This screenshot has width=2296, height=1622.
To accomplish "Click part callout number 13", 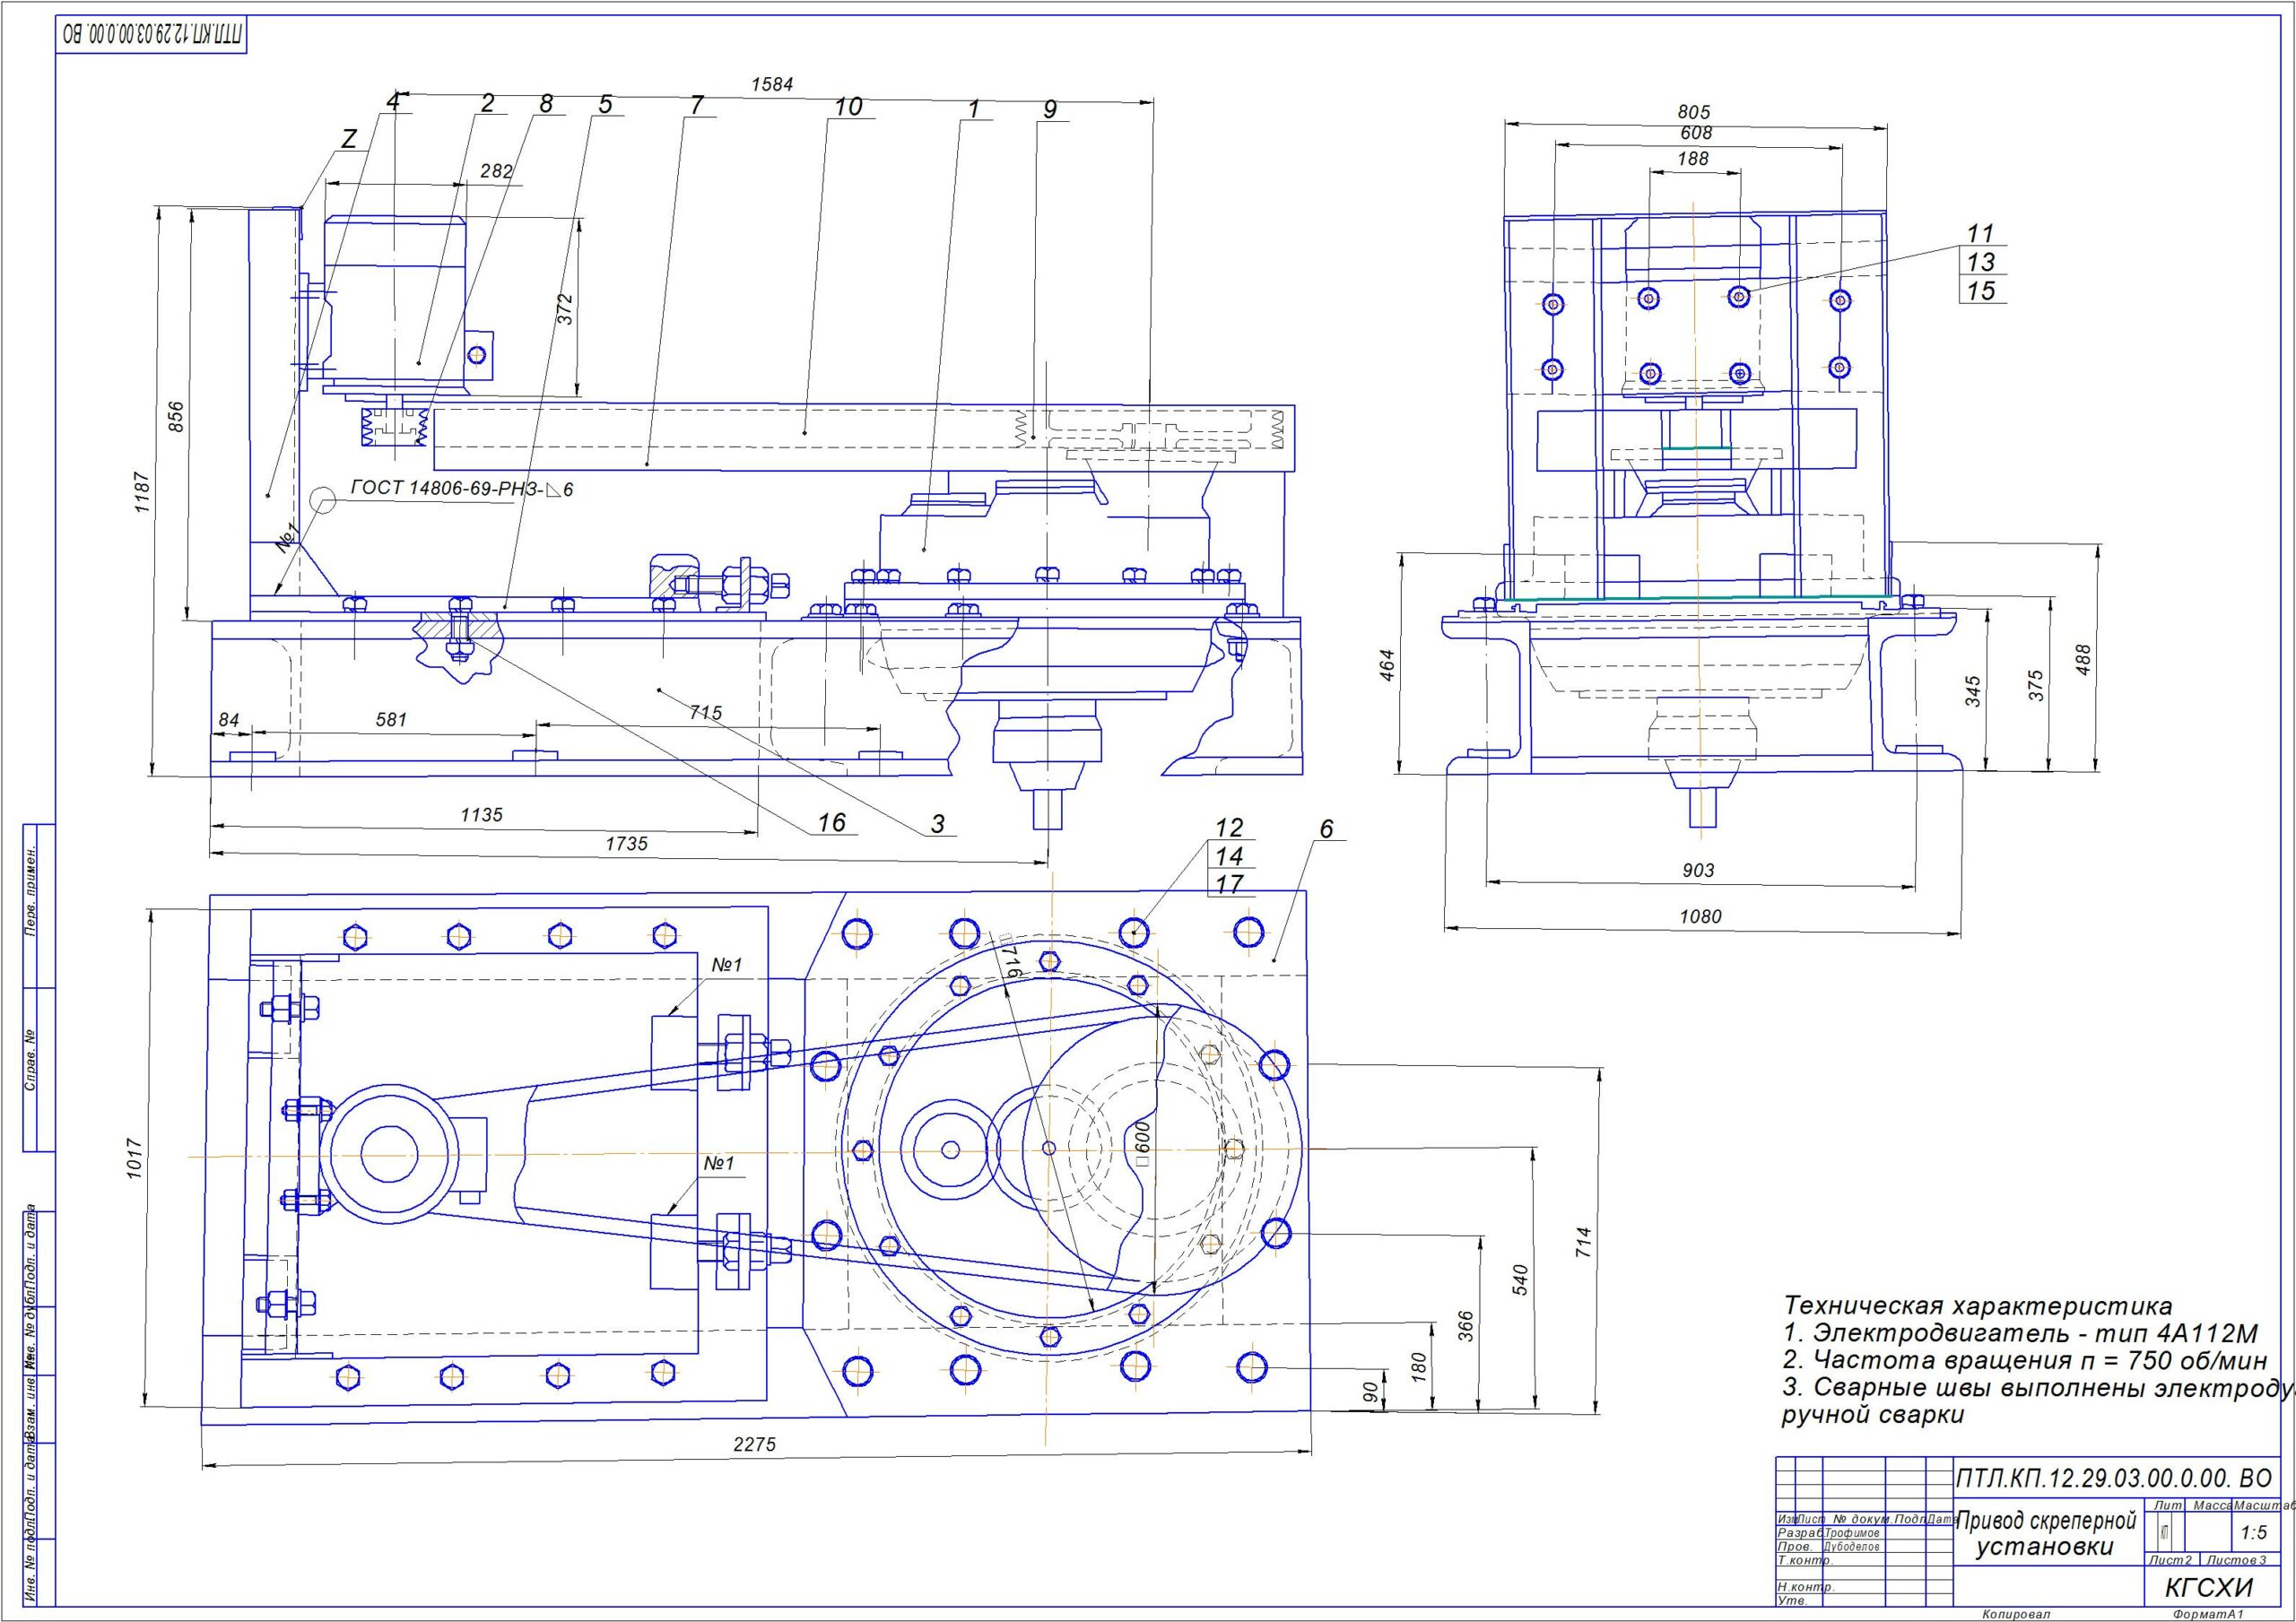I will (1980, 262).
